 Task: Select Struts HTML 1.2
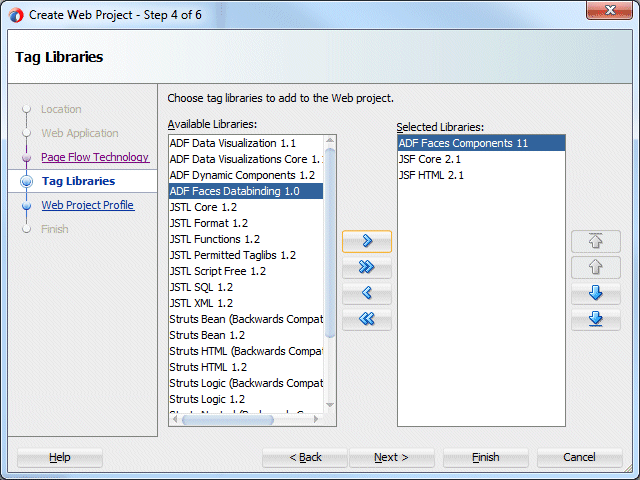[246, 367]
